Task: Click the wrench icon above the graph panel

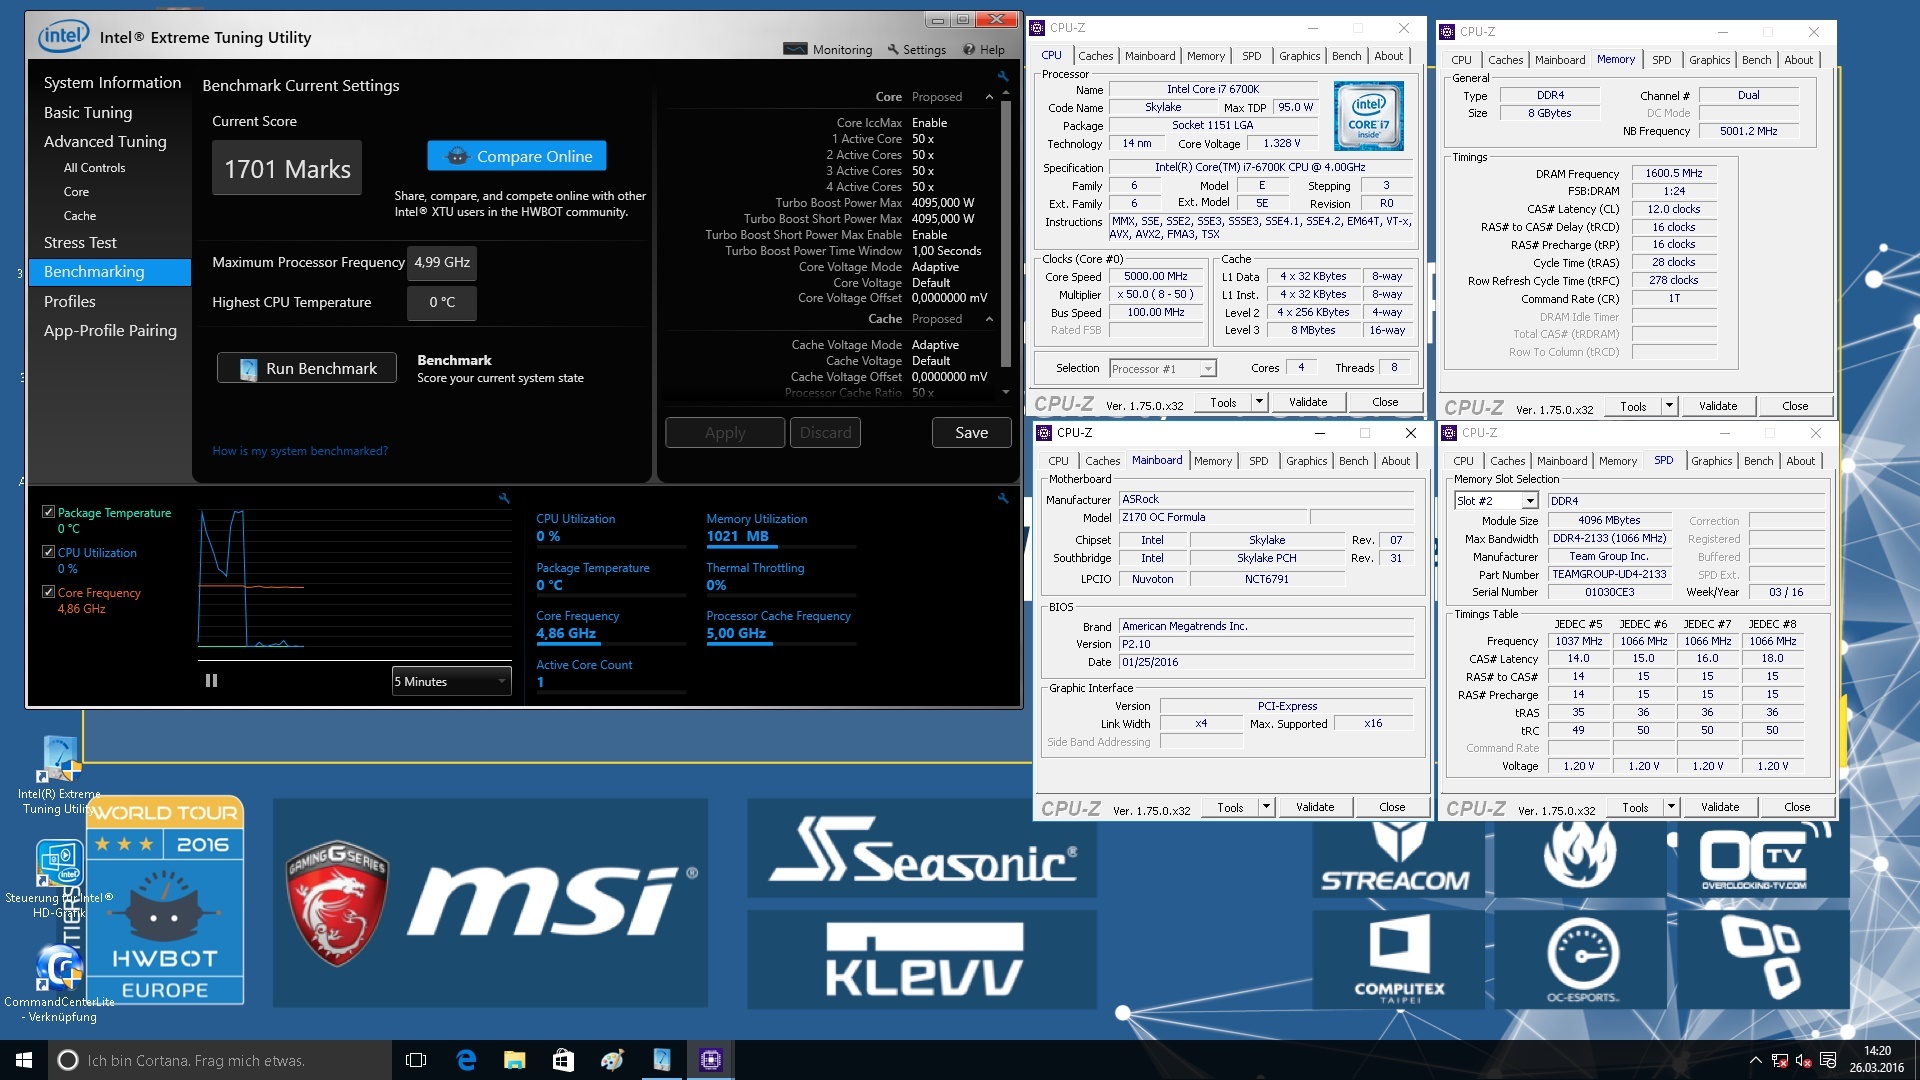Action: point(504,498)
